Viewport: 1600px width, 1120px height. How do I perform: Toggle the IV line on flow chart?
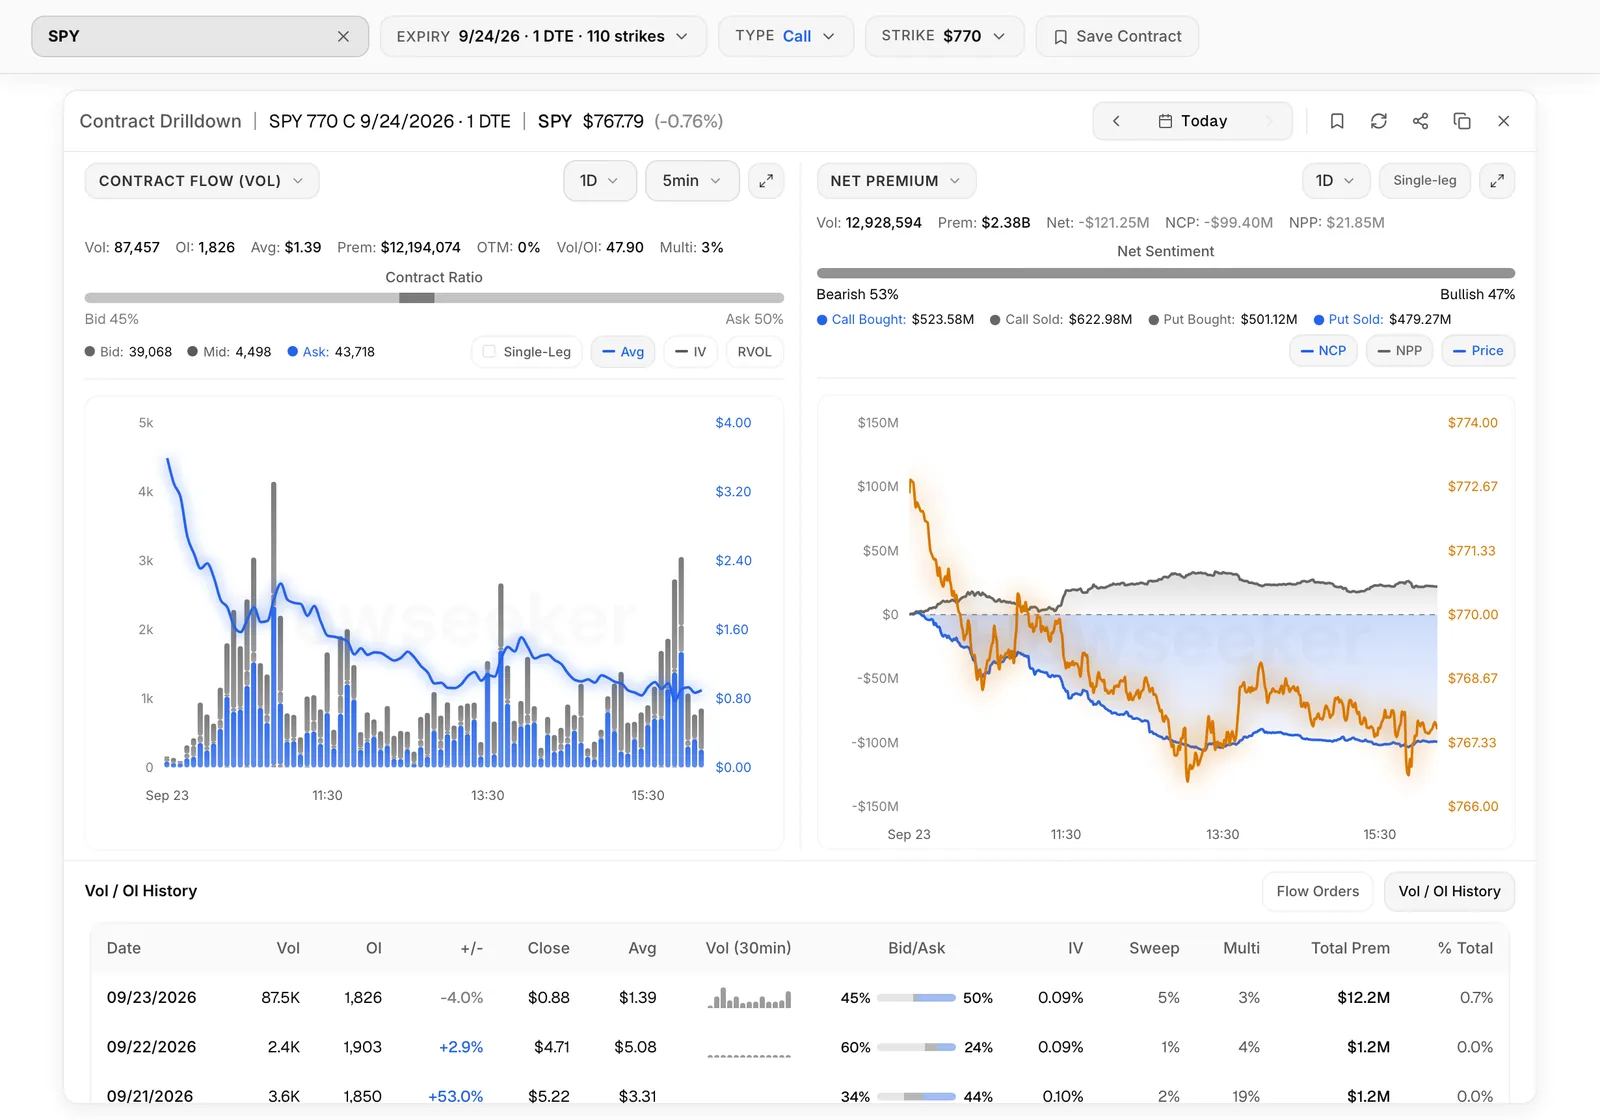click(x=691, y=352)
